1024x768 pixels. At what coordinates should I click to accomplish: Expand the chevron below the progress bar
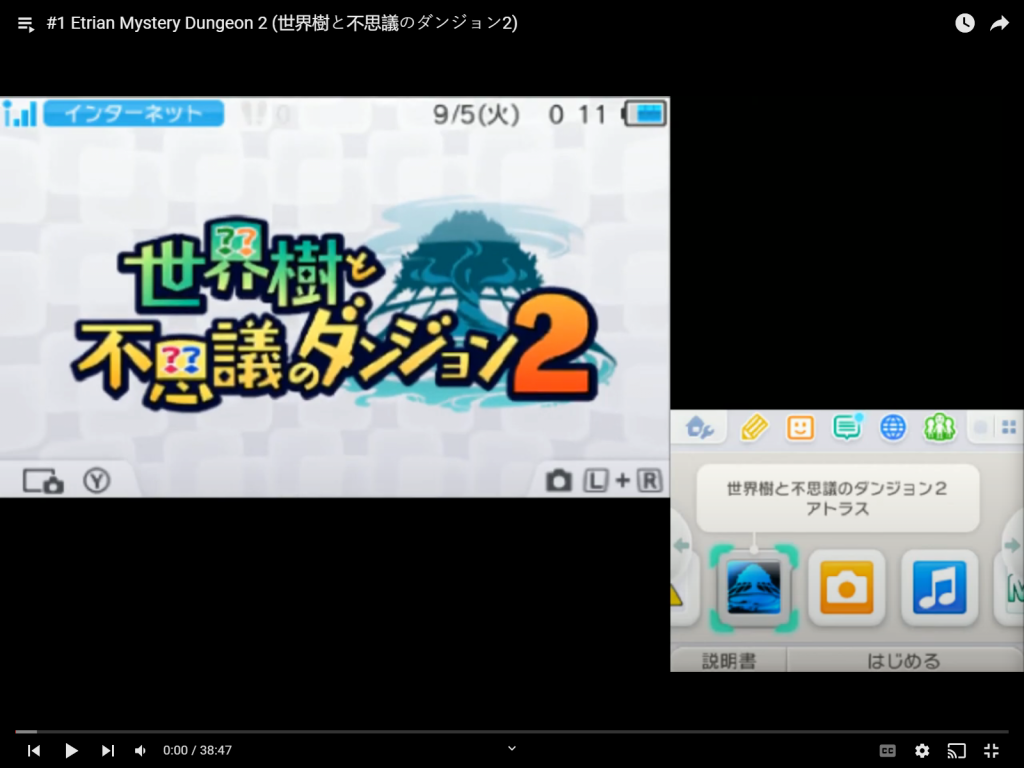point(512,748)
